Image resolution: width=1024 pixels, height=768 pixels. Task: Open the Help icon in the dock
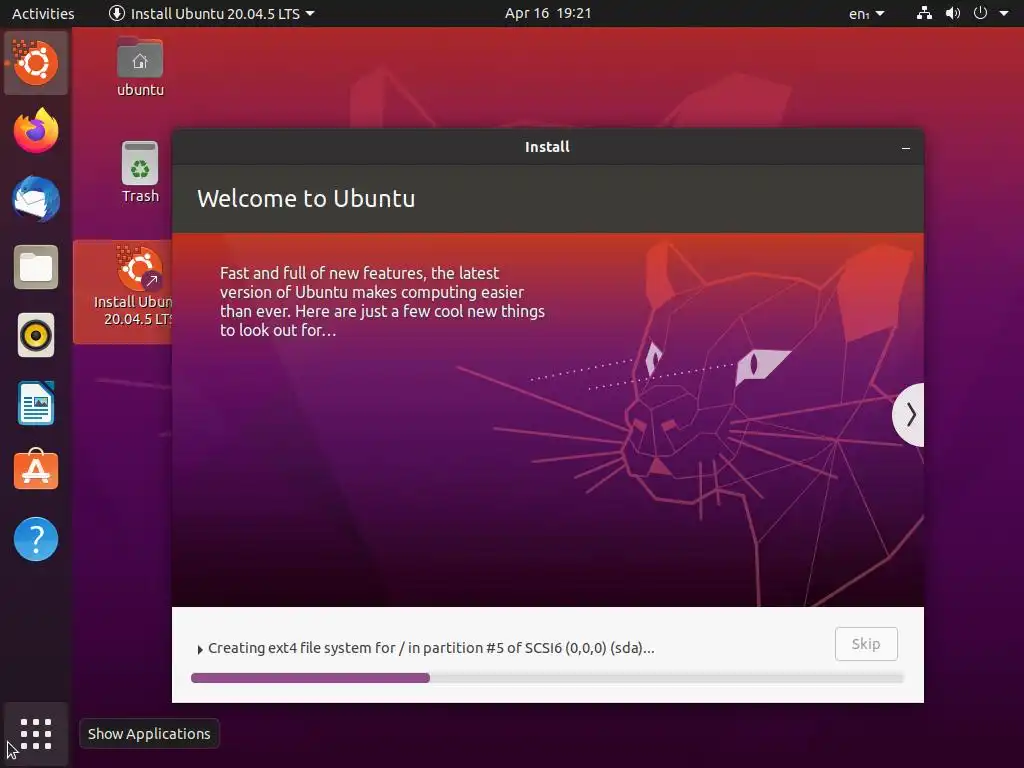coord(36,539)
